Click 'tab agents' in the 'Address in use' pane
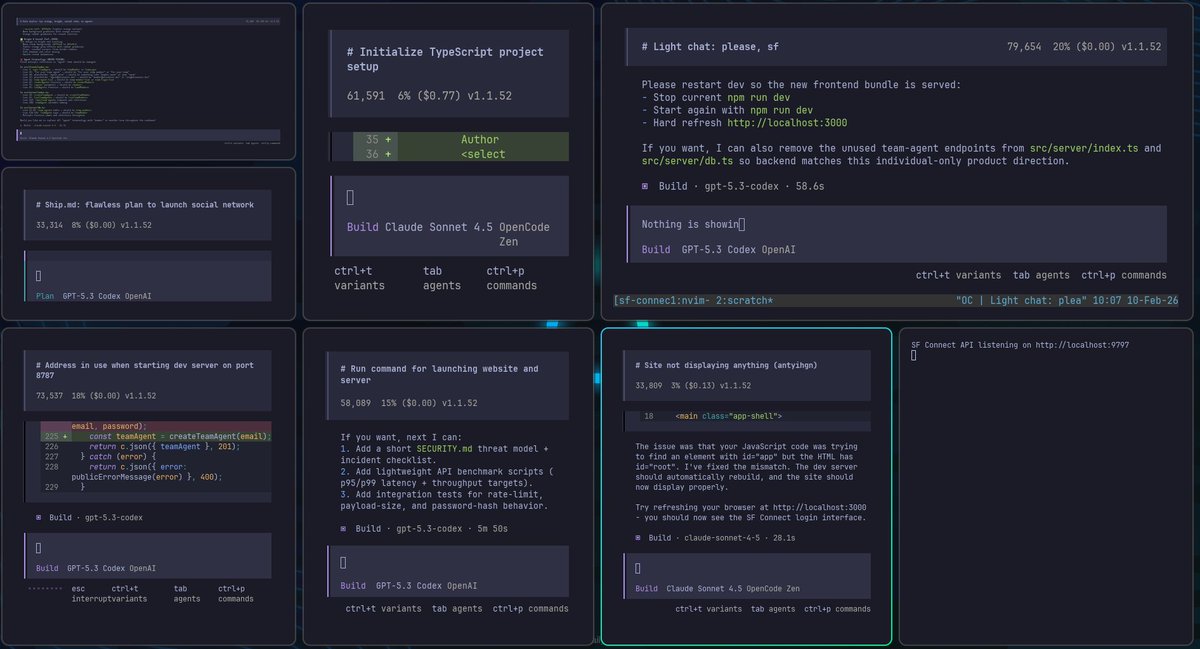 [187, 593]
